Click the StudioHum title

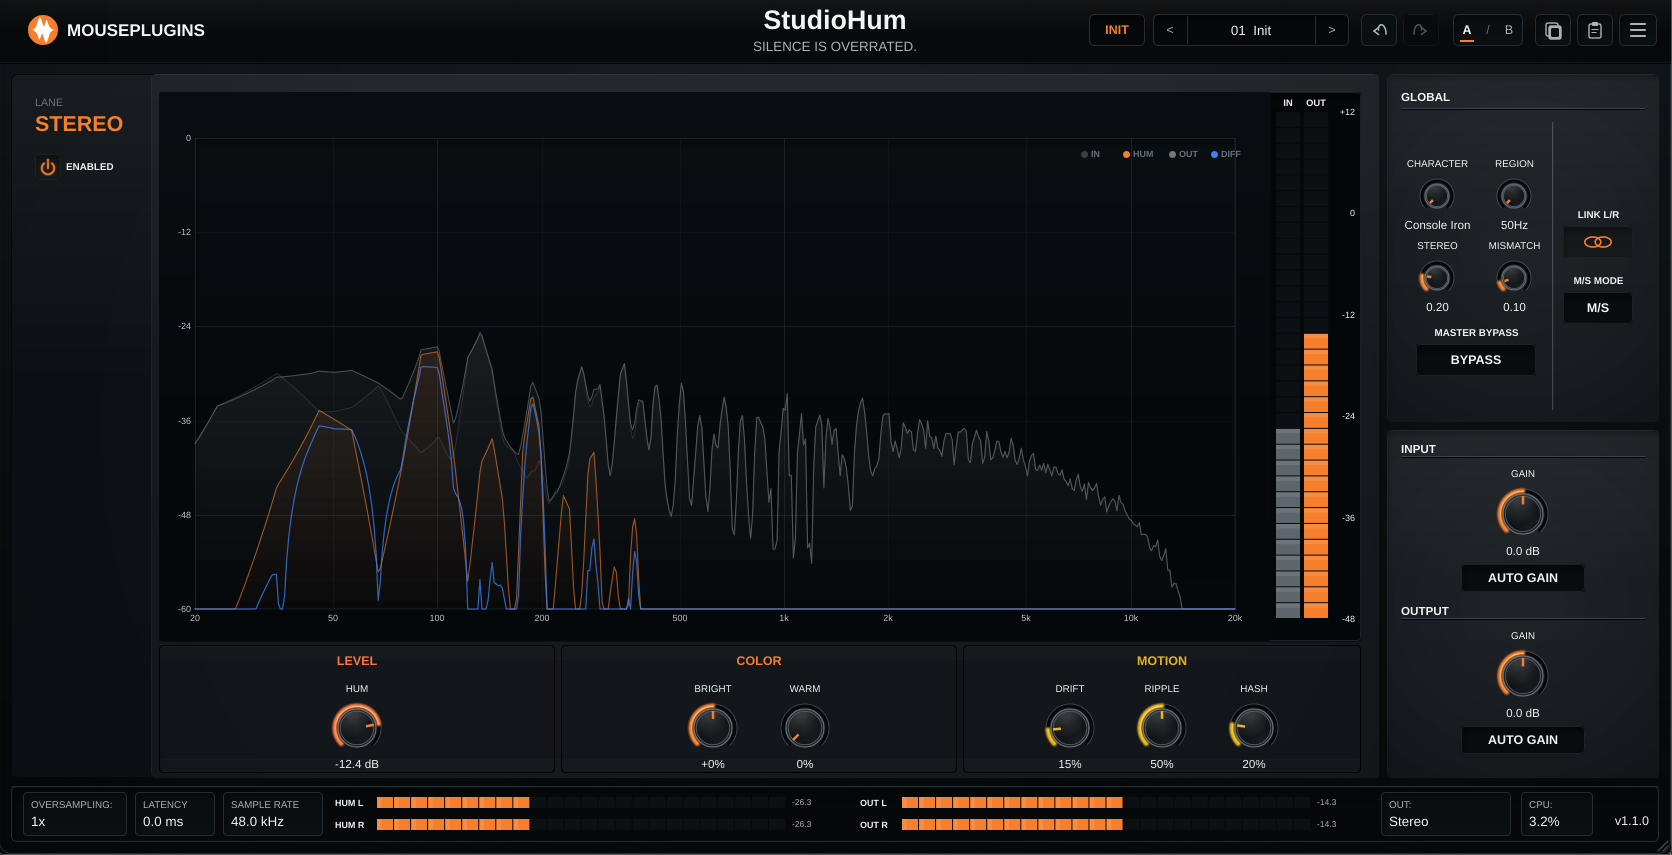tap(835, 20)
